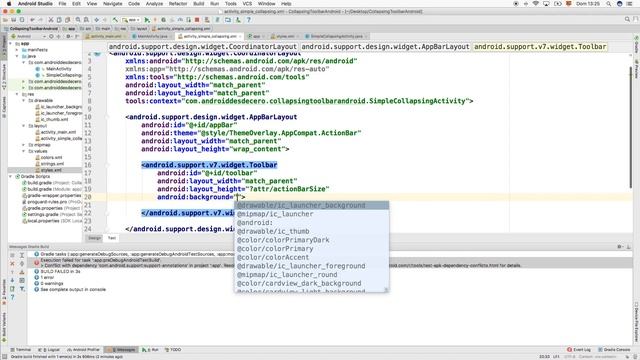The height and width of the screenshot is (360, 640).
Task: Open the Refactor menu
Action: pyautogui.click(x=178, y=4)
